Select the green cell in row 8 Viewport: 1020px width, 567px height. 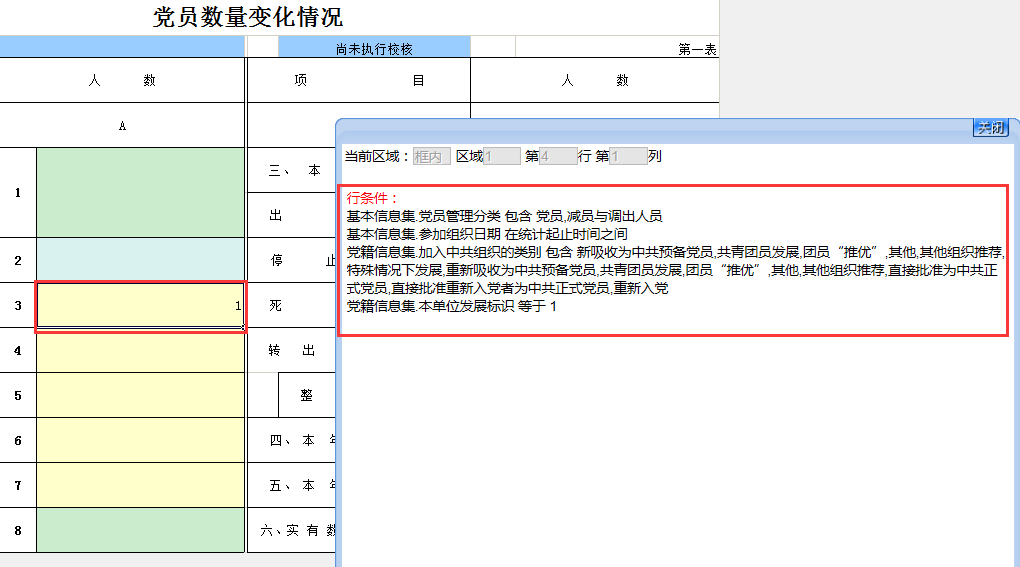pos(141,530)
